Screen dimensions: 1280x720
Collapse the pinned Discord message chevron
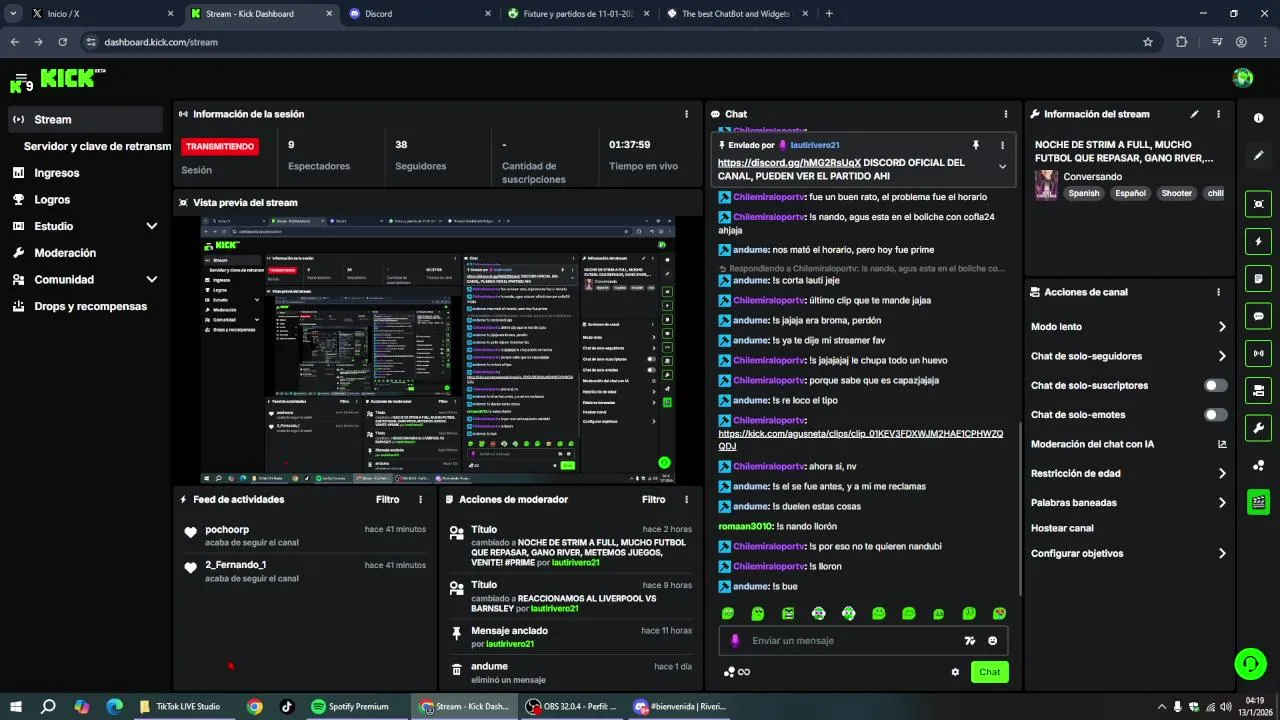point(1002,167)
